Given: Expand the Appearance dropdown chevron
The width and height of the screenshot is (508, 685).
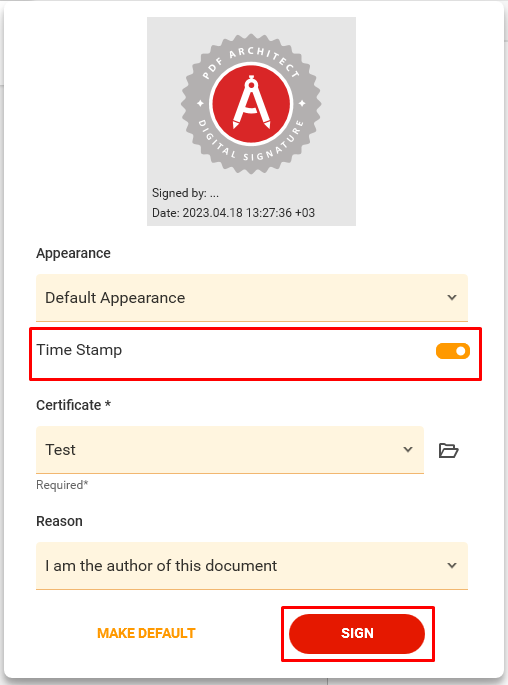Looking at the screenshot, I should pyautogui.click(x=452, y=298).
